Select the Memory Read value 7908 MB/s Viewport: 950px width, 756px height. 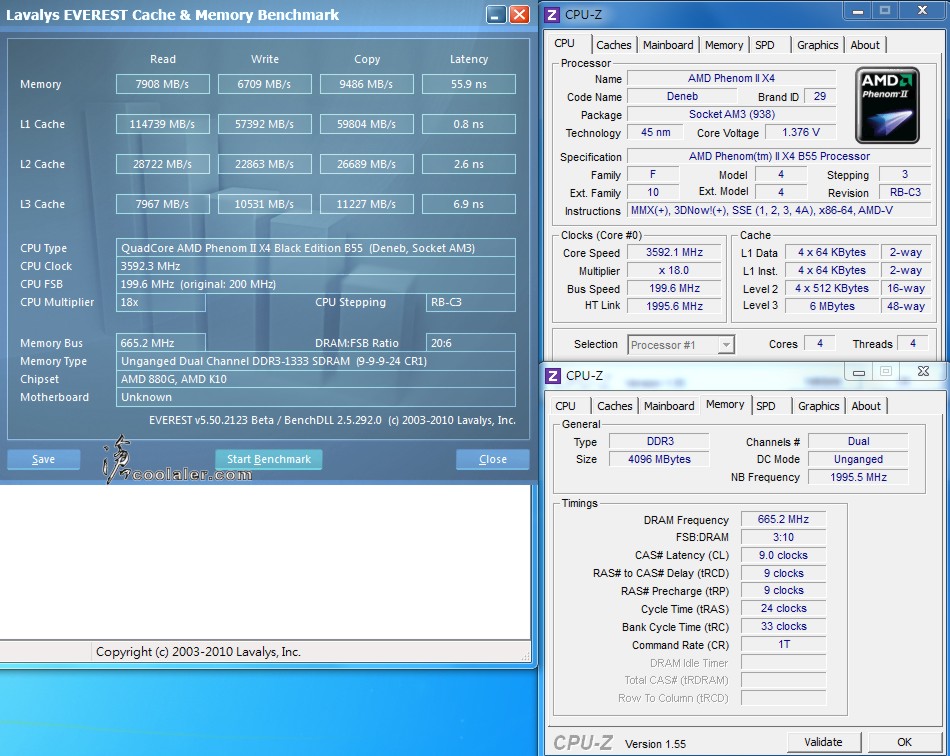click(x=163, y=84)
